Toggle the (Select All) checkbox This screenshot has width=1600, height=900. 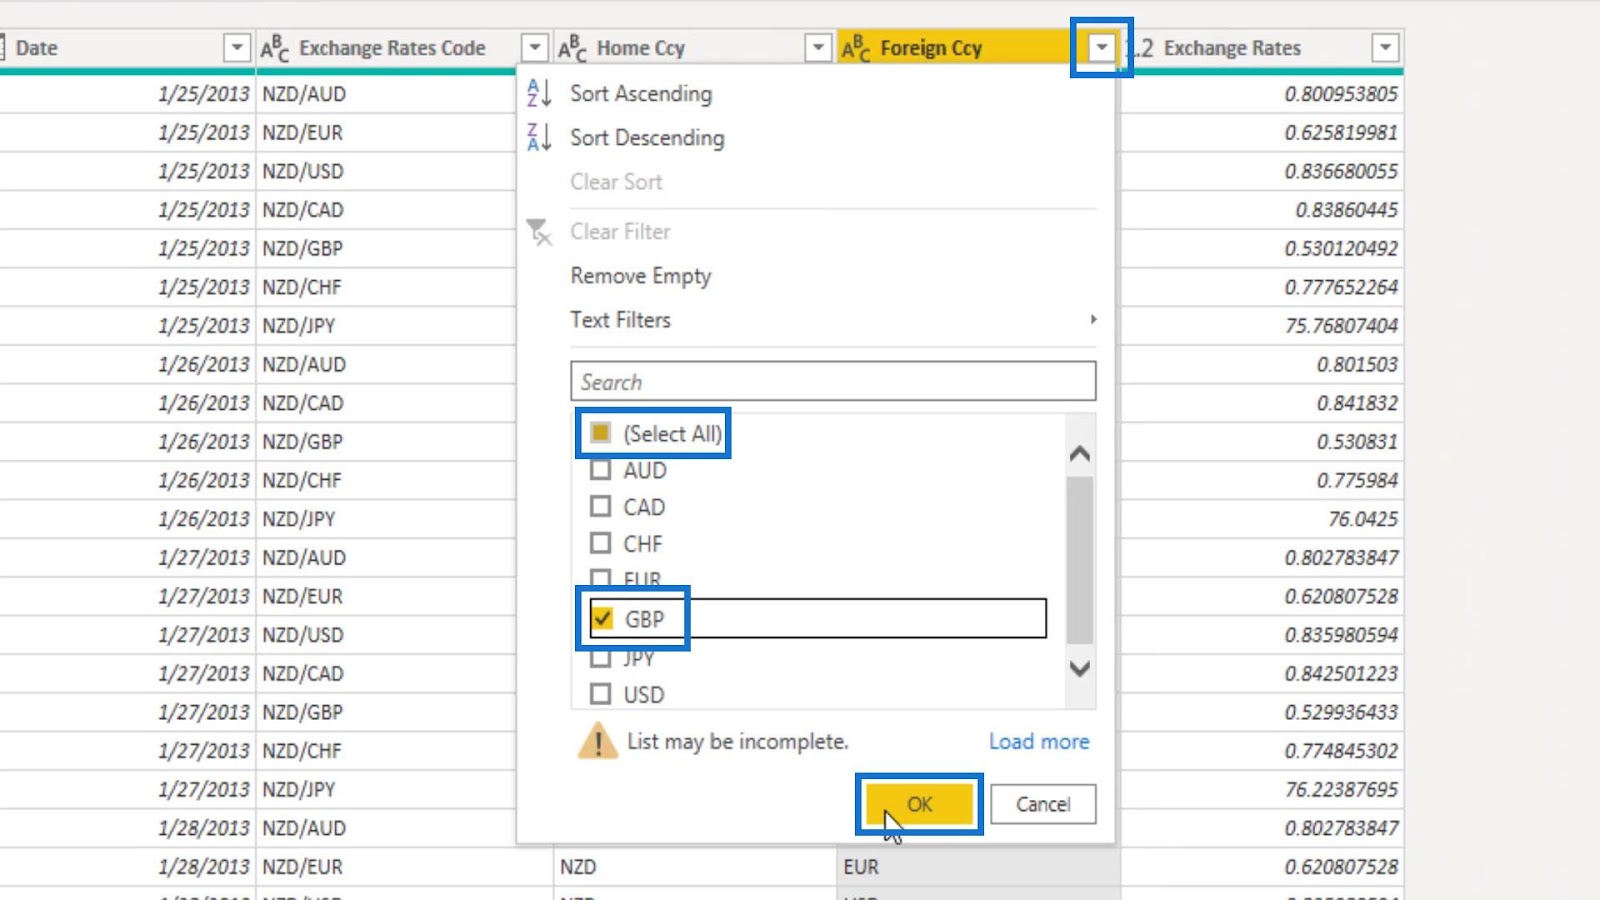point(600,433)
